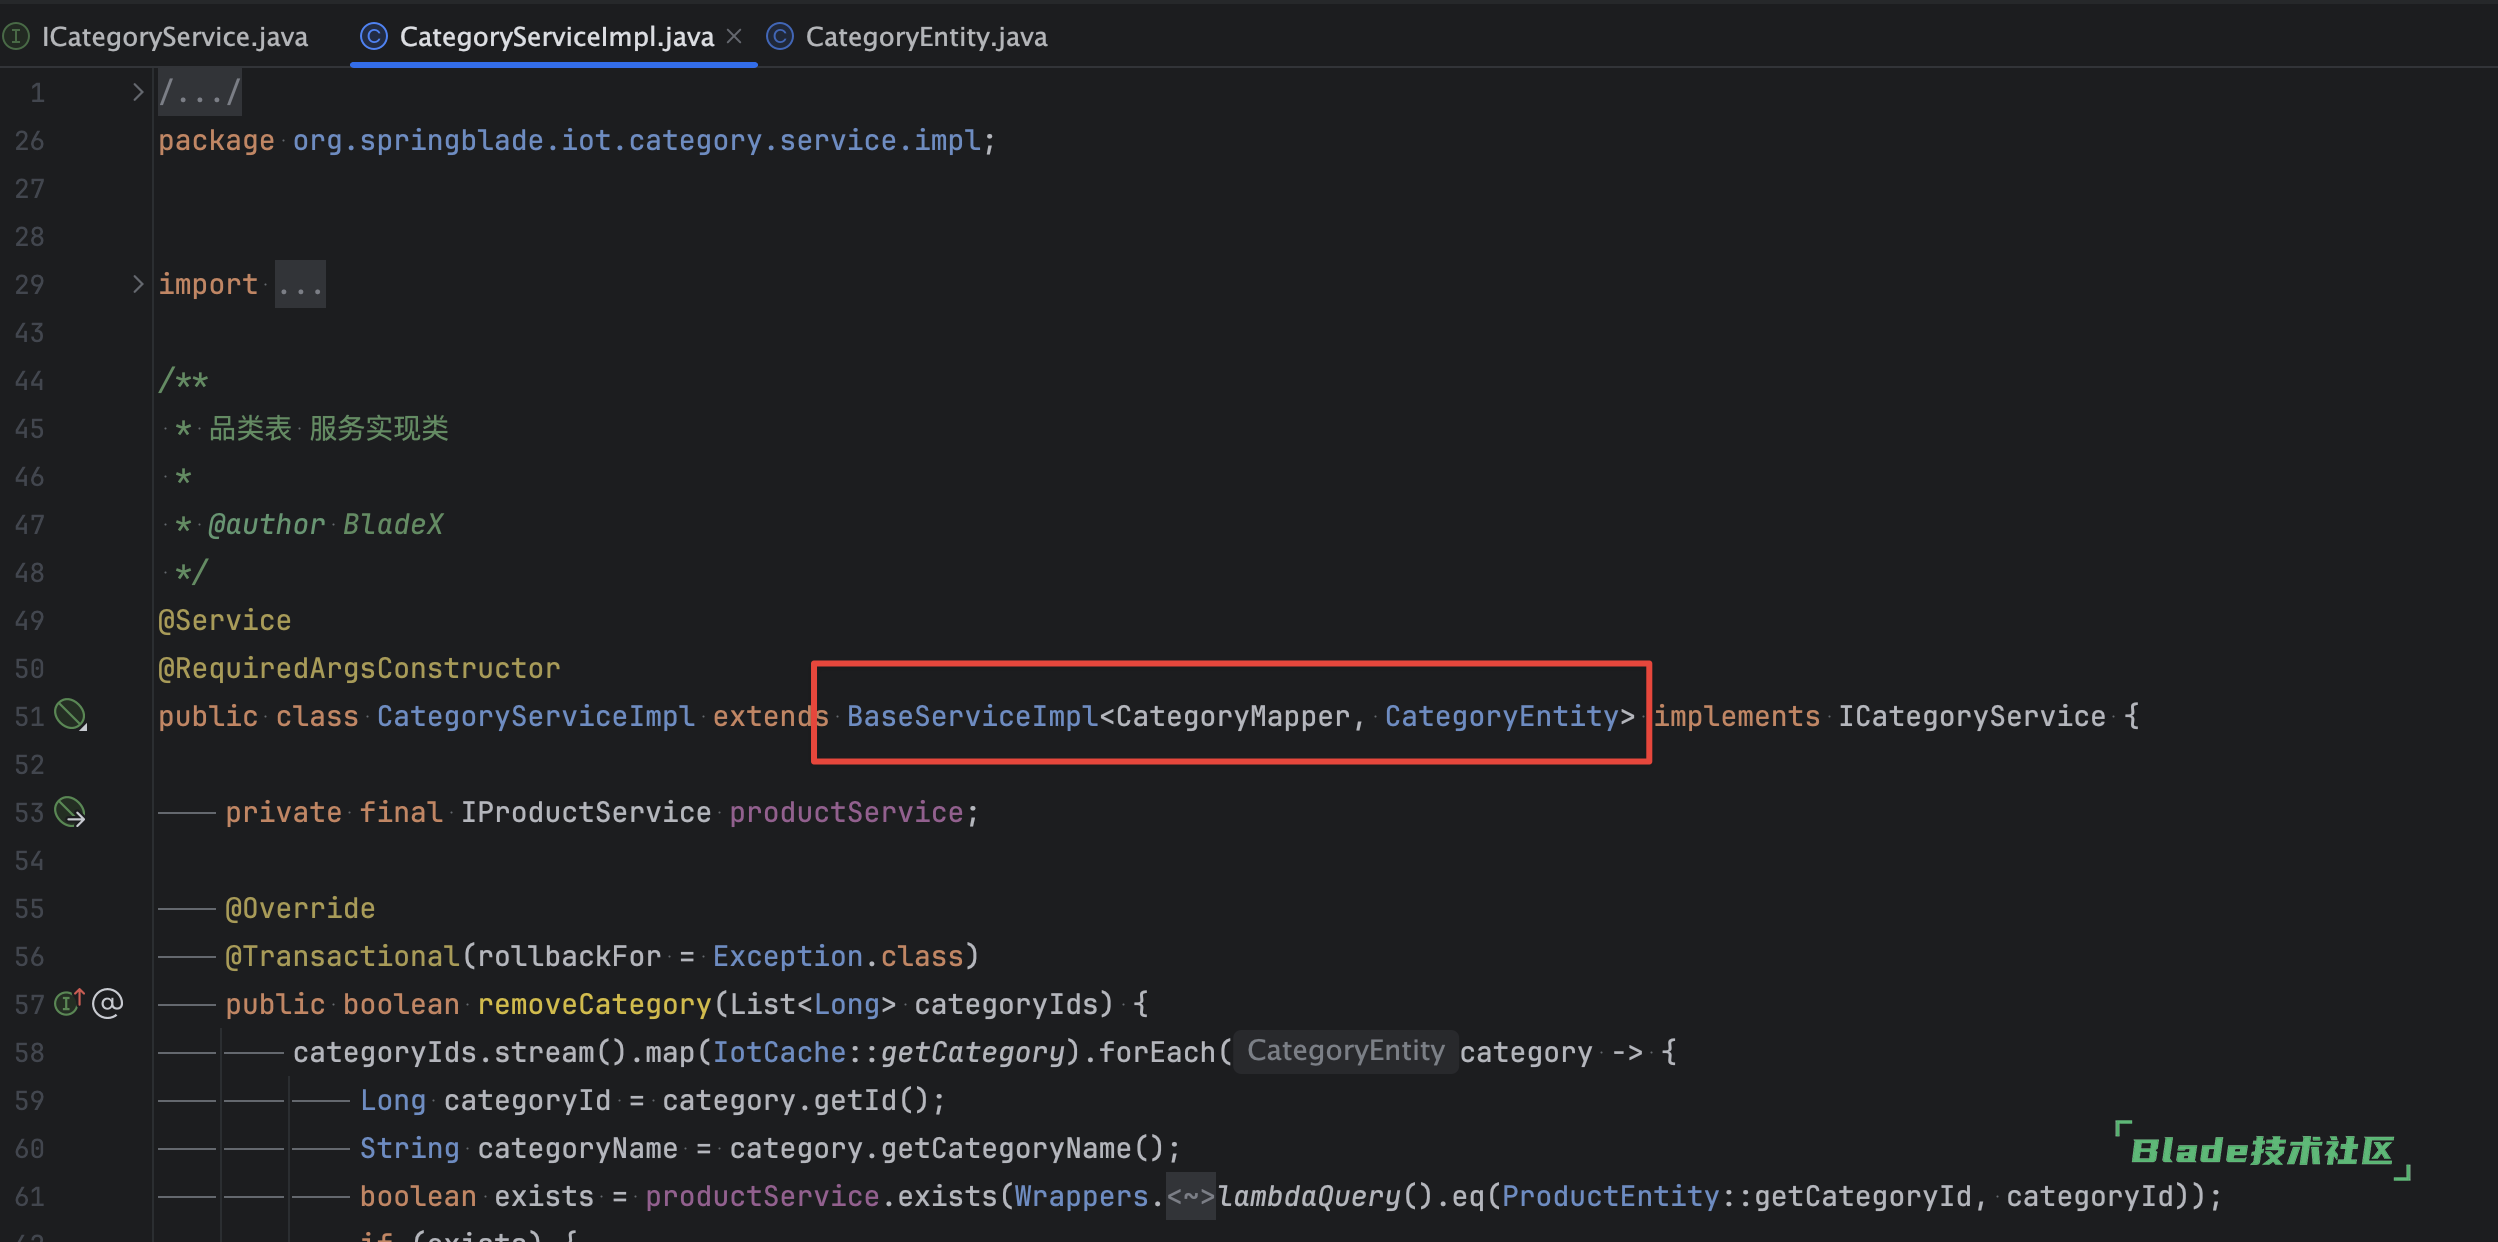The width and height of the screenshot is (2498, 1242).
Task: Click the exists variable on line 61
Action: coord(544,1197)
